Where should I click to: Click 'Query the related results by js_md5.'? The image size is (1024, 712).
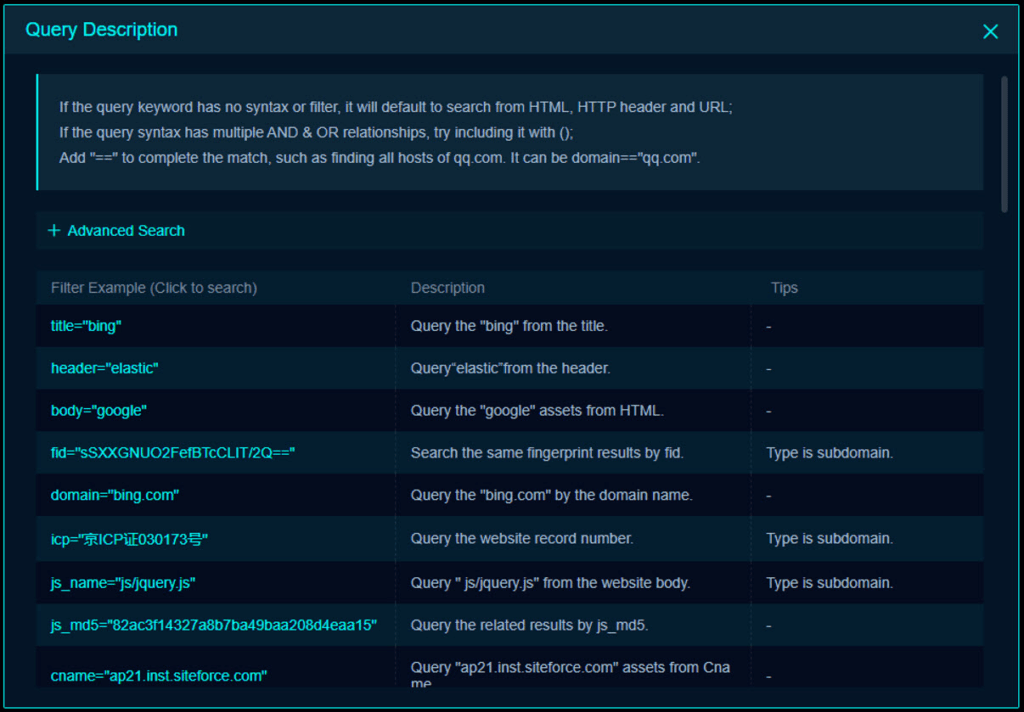pos(530,626)
